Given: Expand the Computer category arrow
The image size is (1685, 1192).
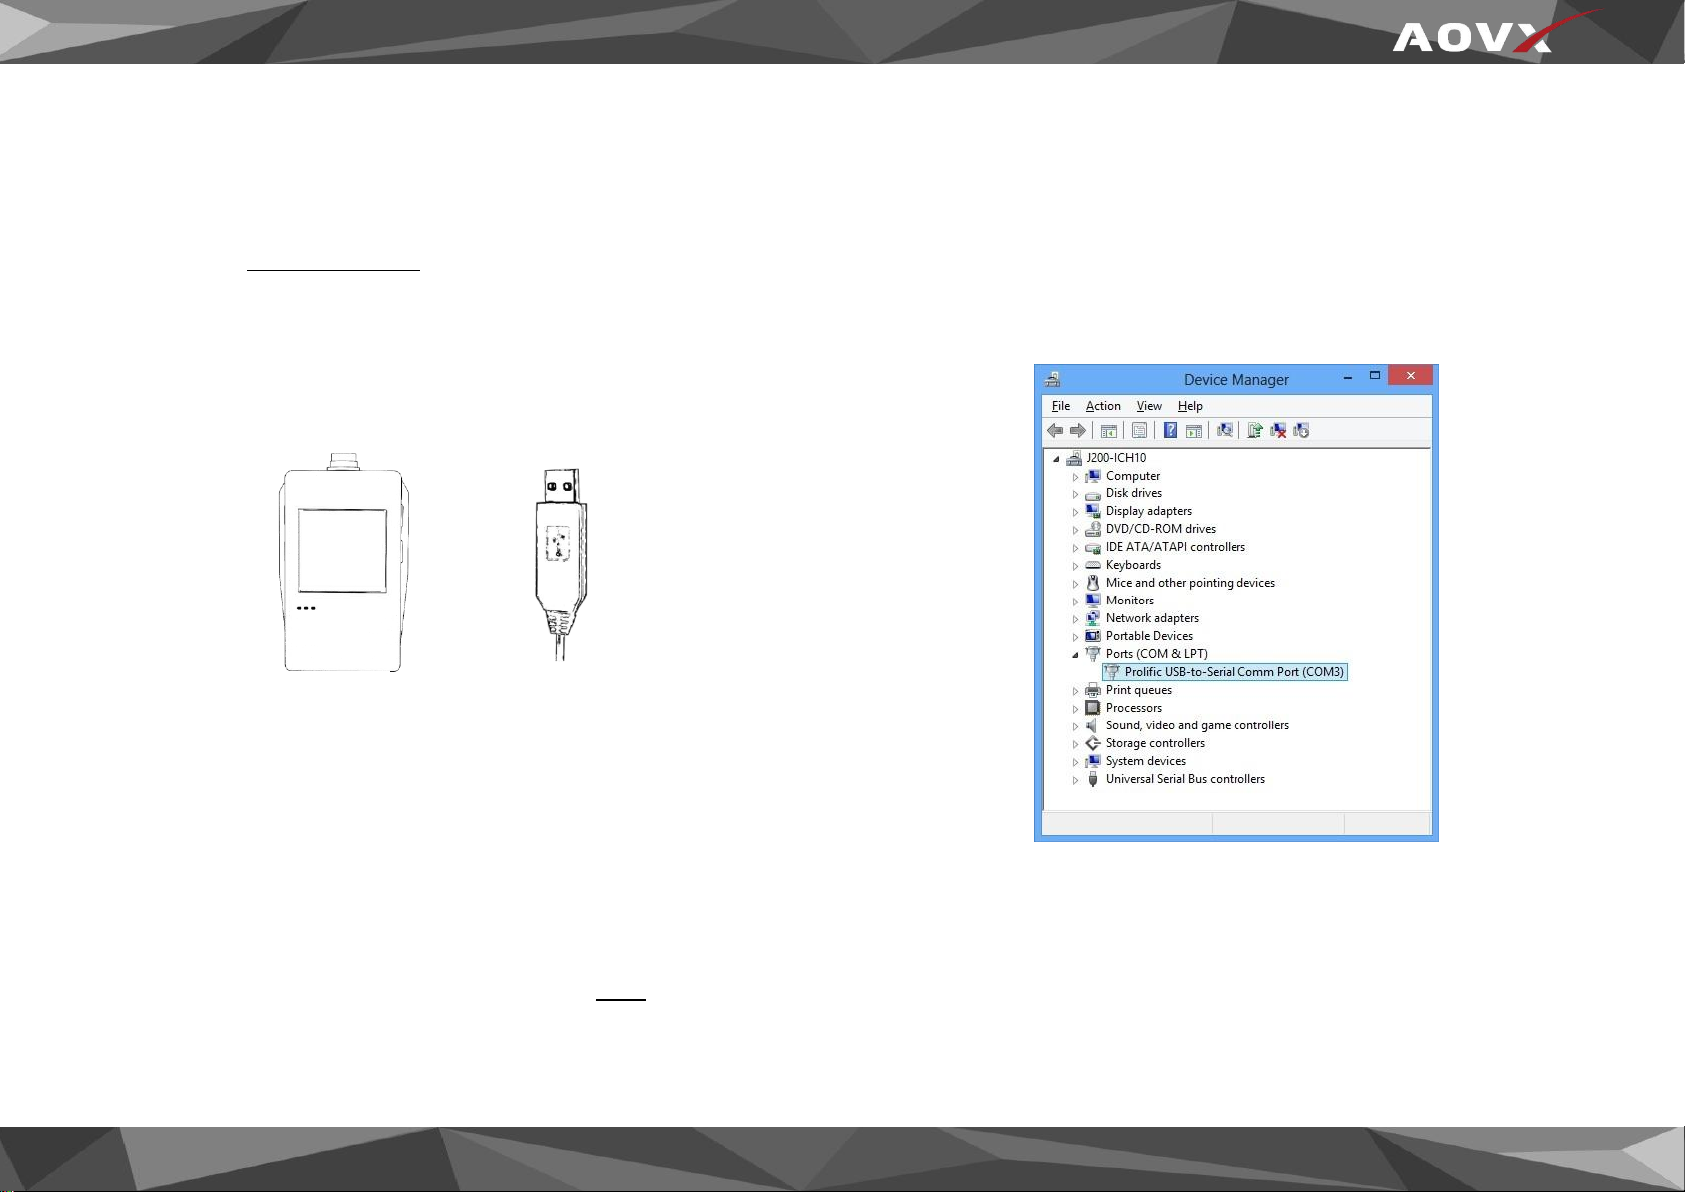Looking at the screenshot, I should 1076,477.
